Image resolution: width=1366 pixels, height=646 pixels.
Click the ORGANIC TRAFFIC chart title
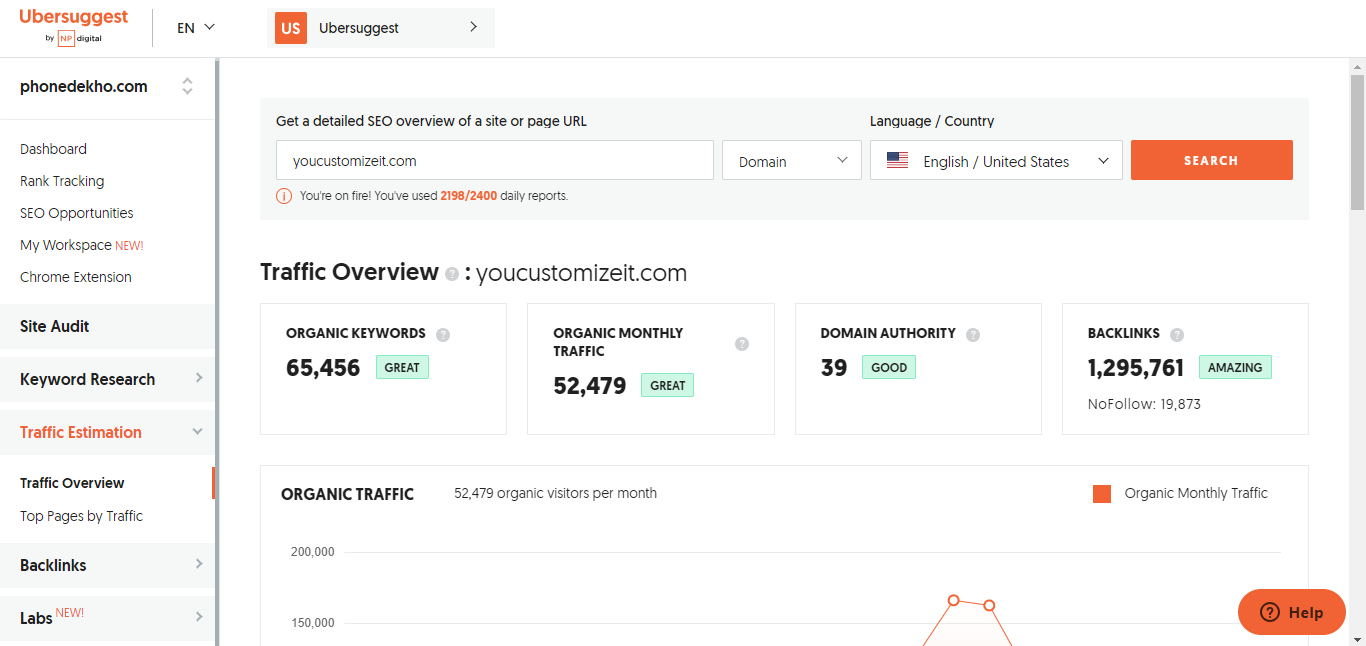pyautogui.click(x=347, y=494)
